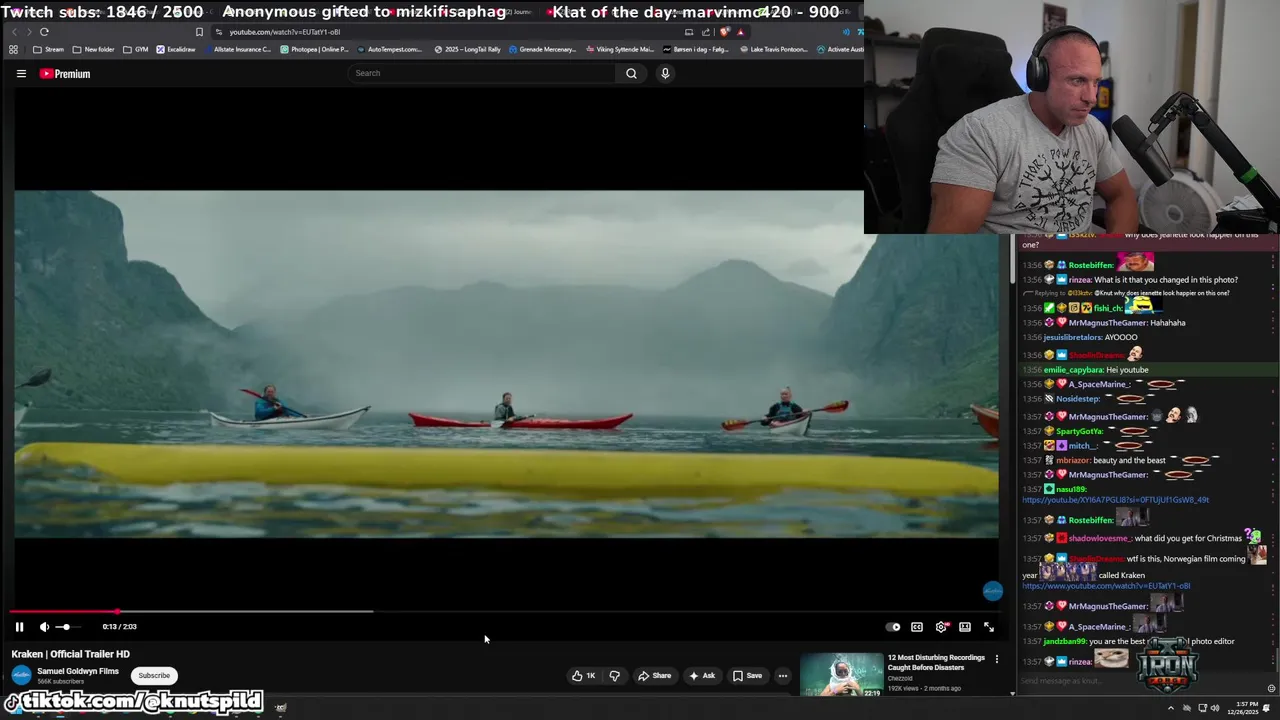Image resolution: width=1280 pixels, height=720 pixels.
Task: Show hidden icons taskbar chevron
Action: tap(1171, 708)
